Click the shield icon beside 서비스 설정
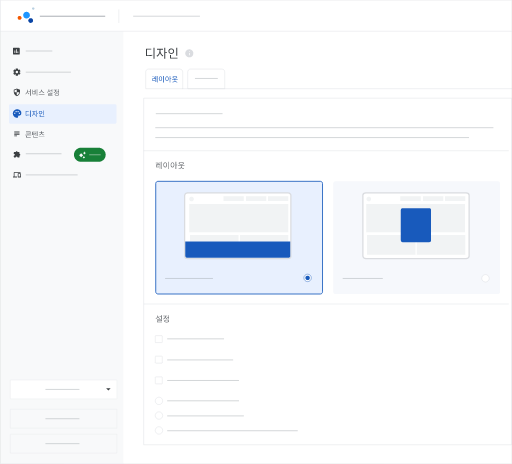Image resolution: width=512 pixels, height=464 pixels. pos(17,92)
